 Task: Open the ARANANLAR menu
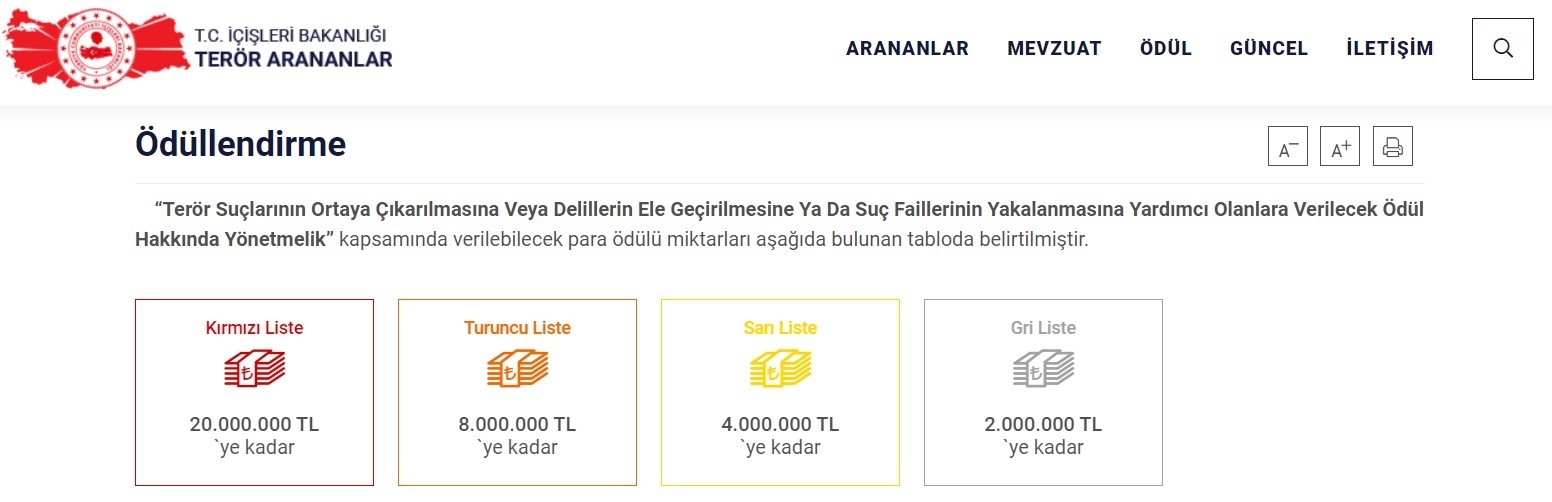907,49
